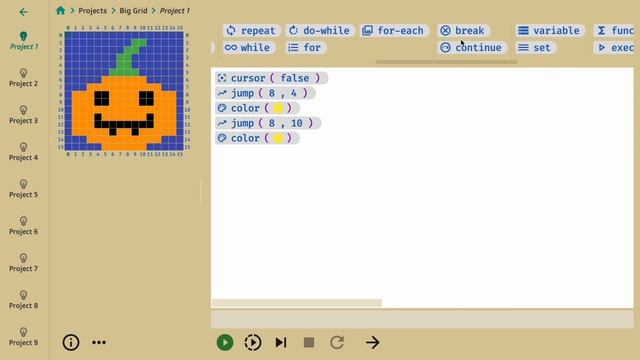Open the three-dots more menu
Screen dimensions: 640x360
[x=99, y=342]
